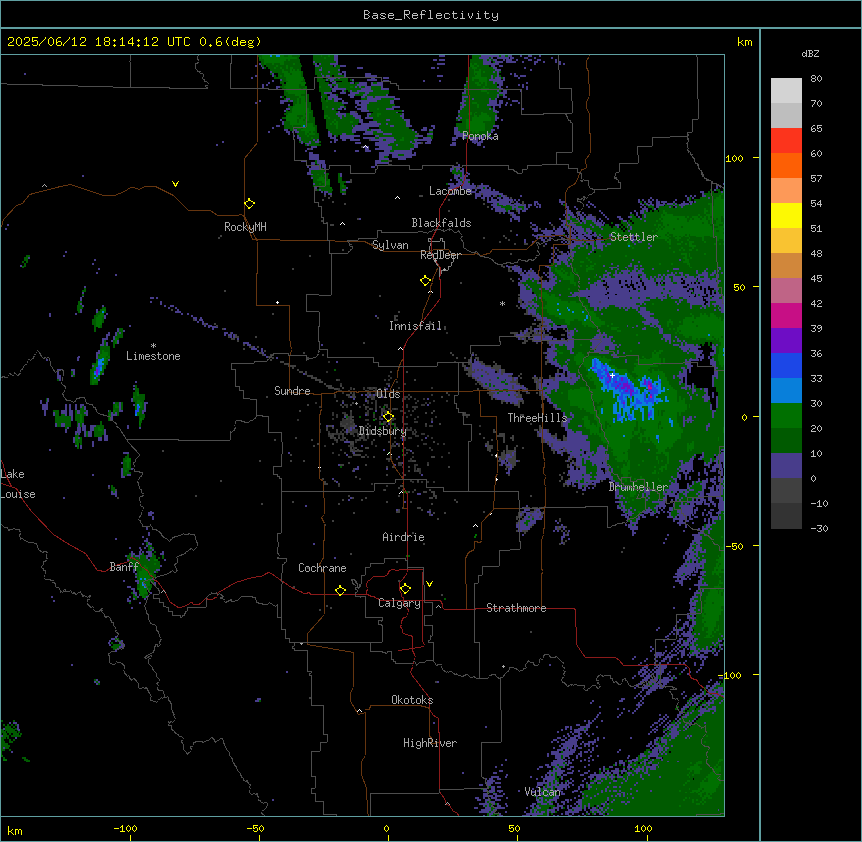Click the yellow V marker east of Calgary

429,584
